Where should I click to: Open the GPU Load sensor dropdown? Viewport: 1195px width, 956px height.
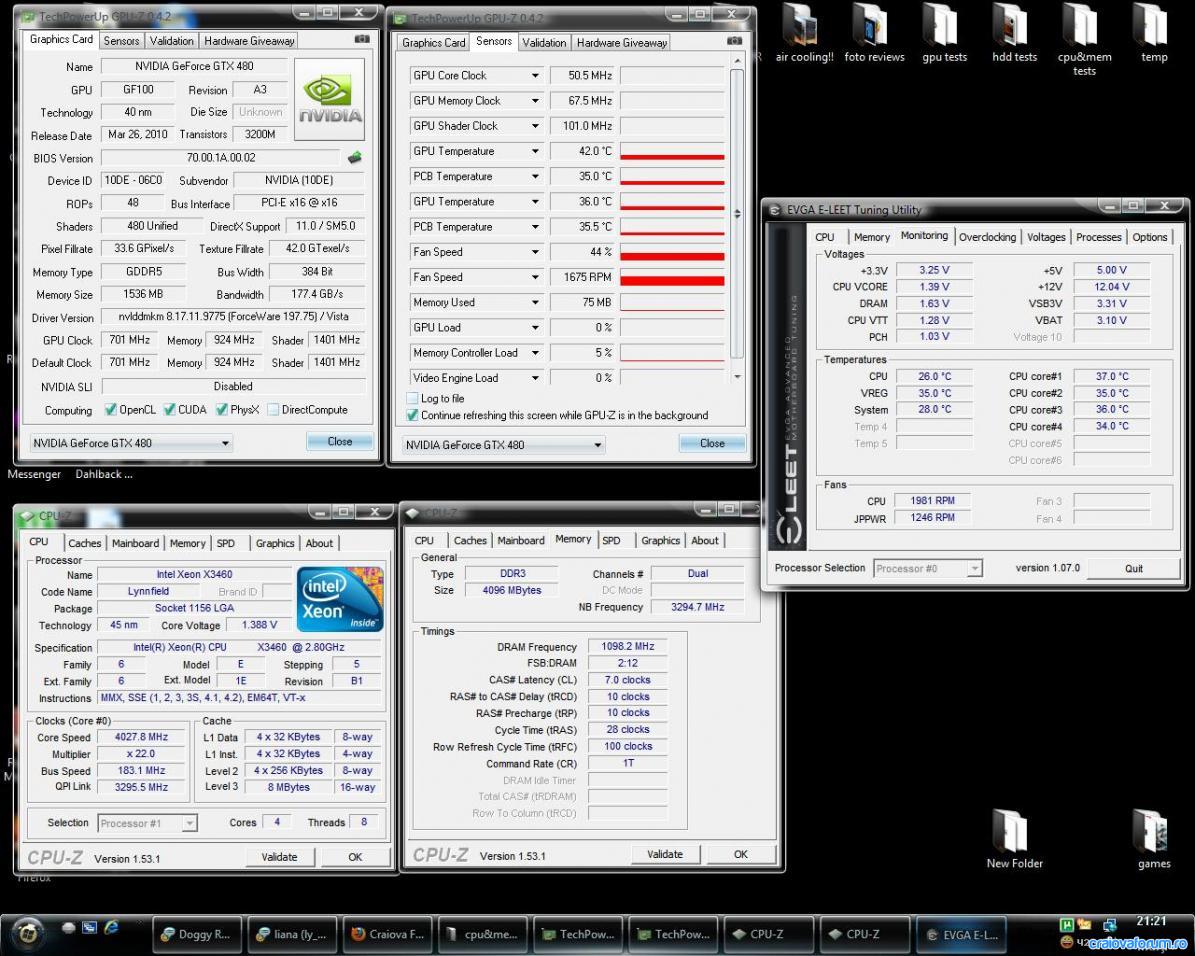click(x=535, y=328)
